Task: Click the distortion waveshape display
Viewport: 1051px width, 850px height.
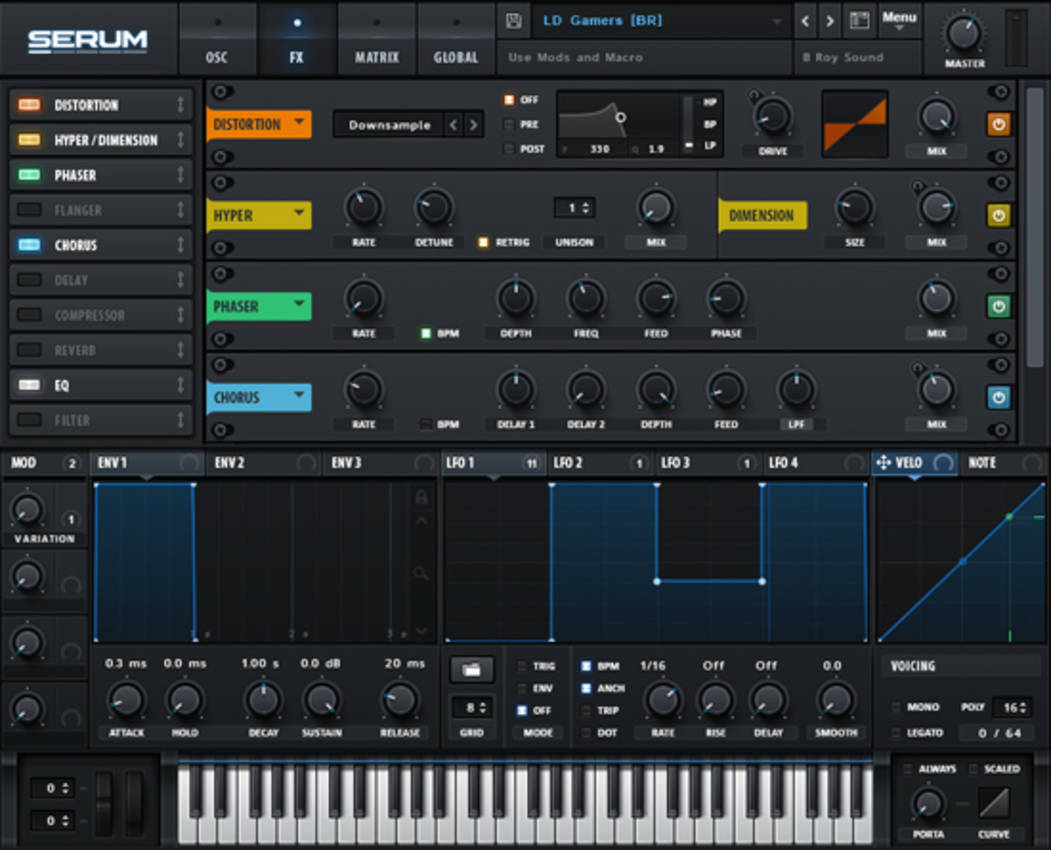Action: pos(855,125)
